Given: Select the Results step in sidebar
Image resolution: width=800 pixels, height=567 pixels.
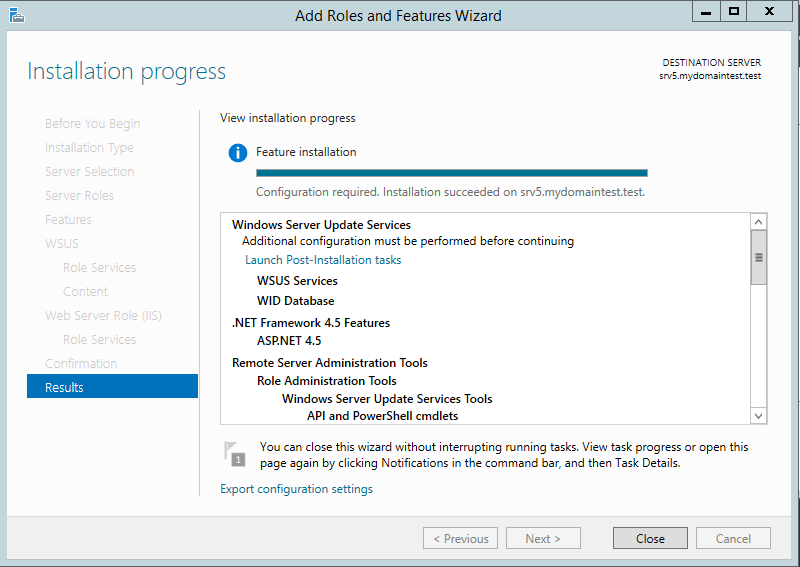Looking at the screenshot, I should pos(112,387).
